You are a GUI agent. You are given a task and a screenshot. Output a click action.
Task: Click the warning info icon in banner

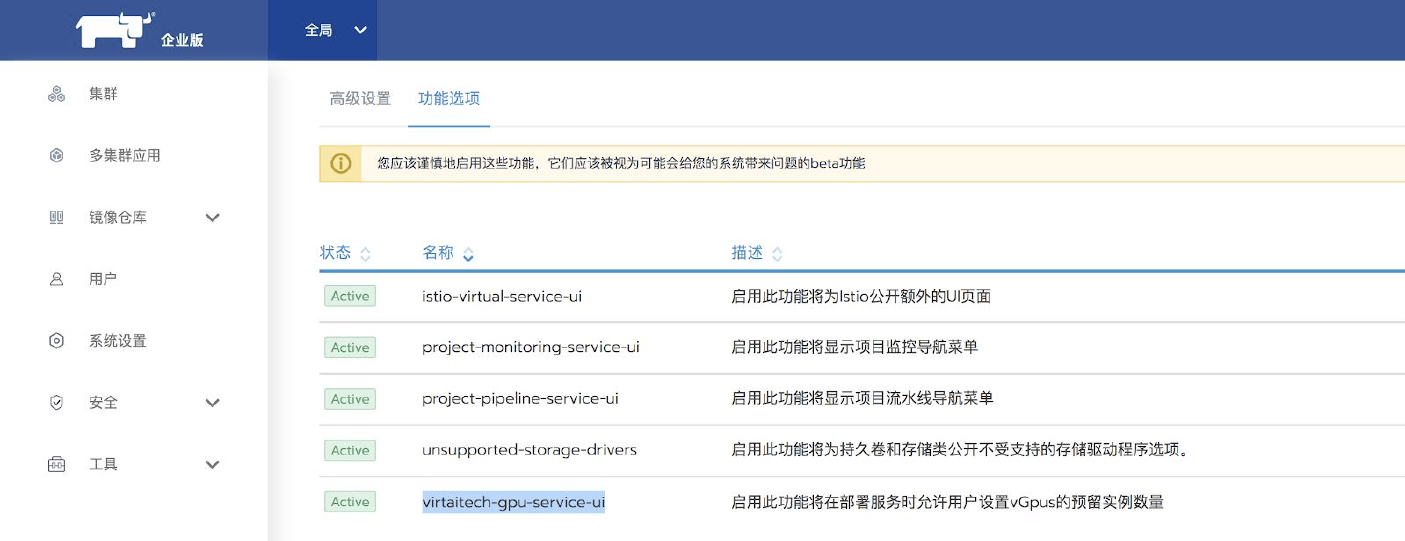341,163
